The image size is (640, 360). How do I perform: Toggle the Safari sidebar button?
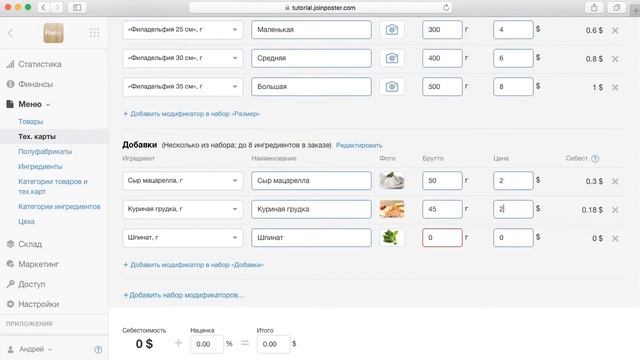tap(77, 7)
